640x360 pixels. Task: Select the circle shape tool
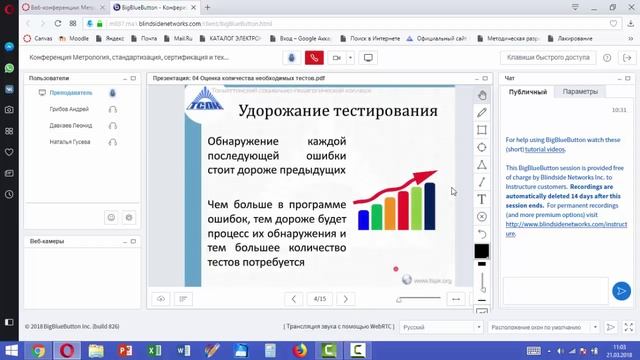tap(482, 147)
